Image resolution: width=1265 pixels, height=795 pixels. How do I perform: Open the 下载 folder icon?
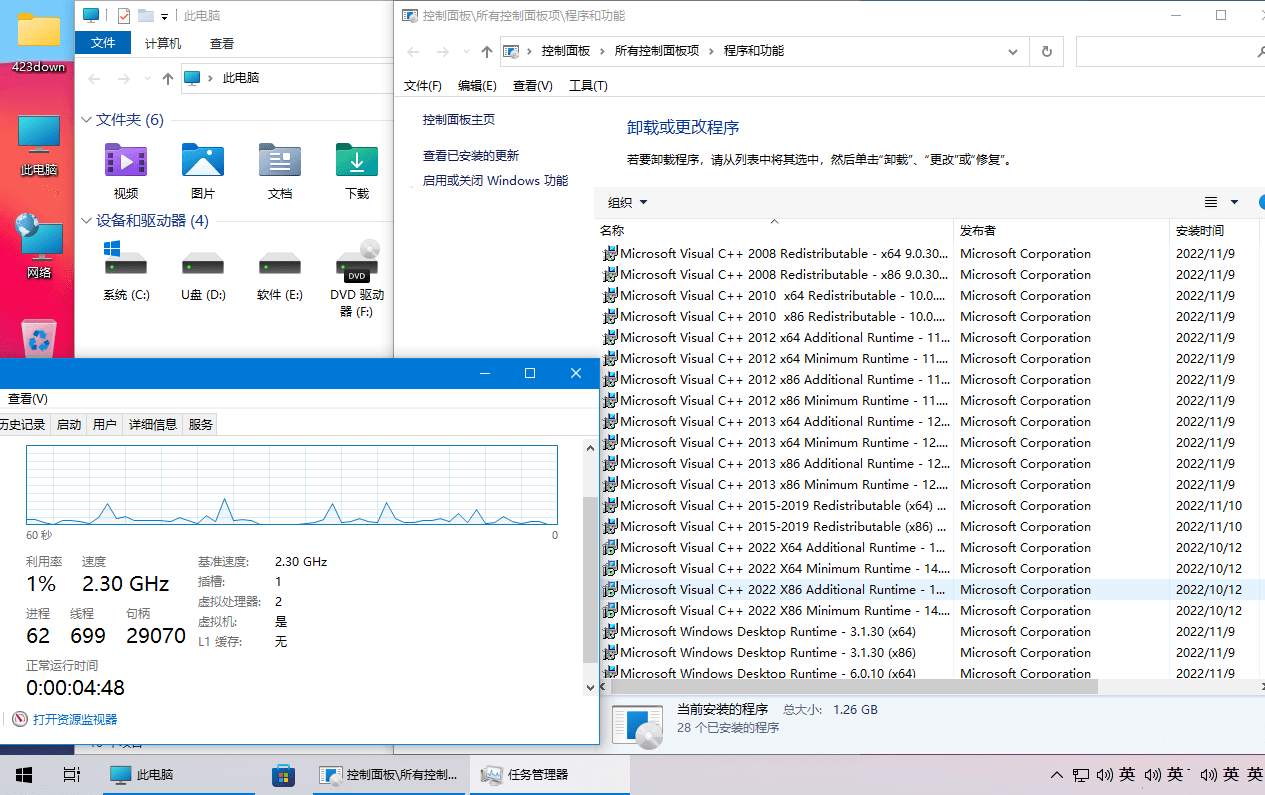coord(356,161)
